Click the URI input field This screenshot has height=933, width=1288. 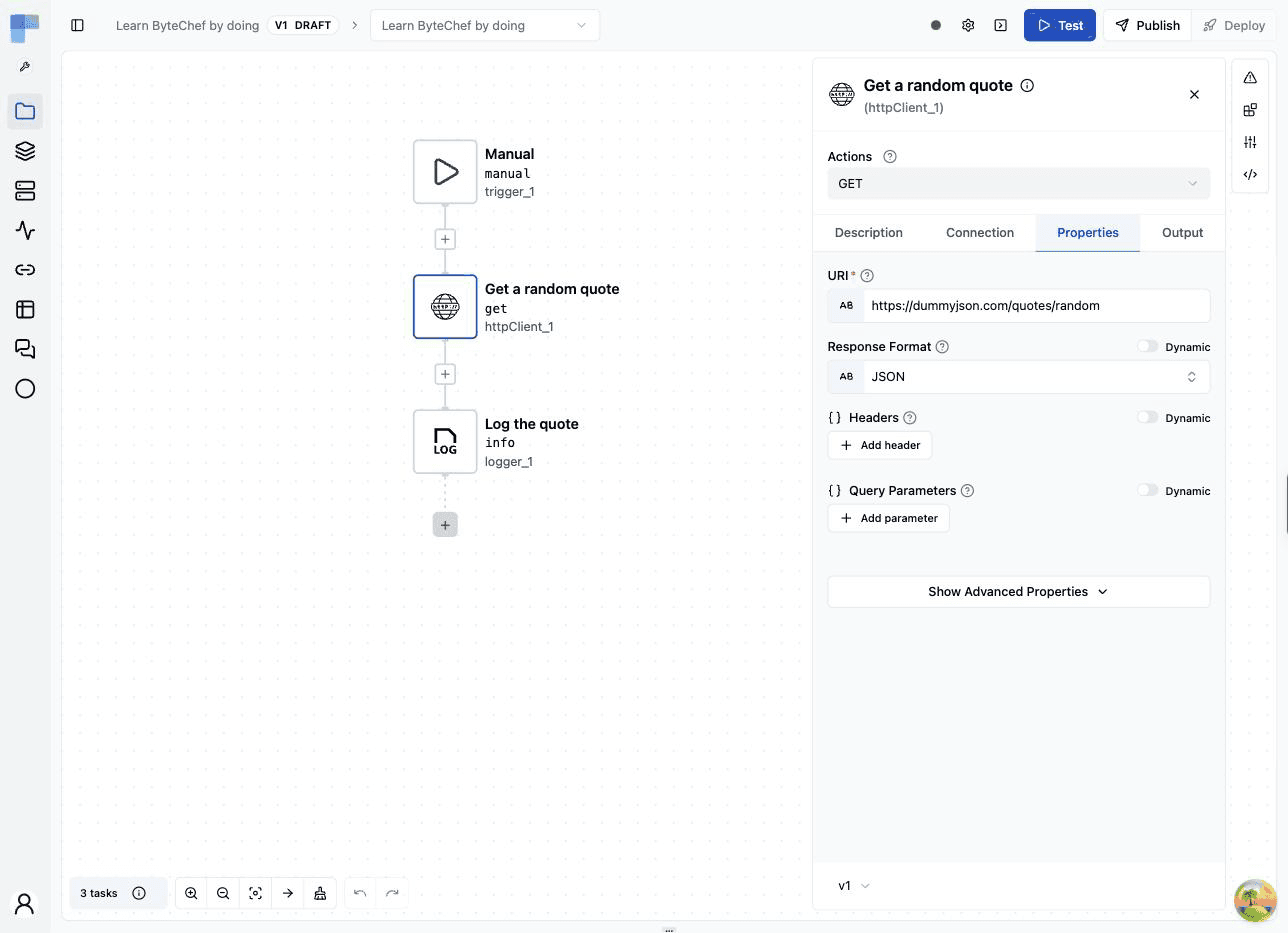(x=1036, y=306)
